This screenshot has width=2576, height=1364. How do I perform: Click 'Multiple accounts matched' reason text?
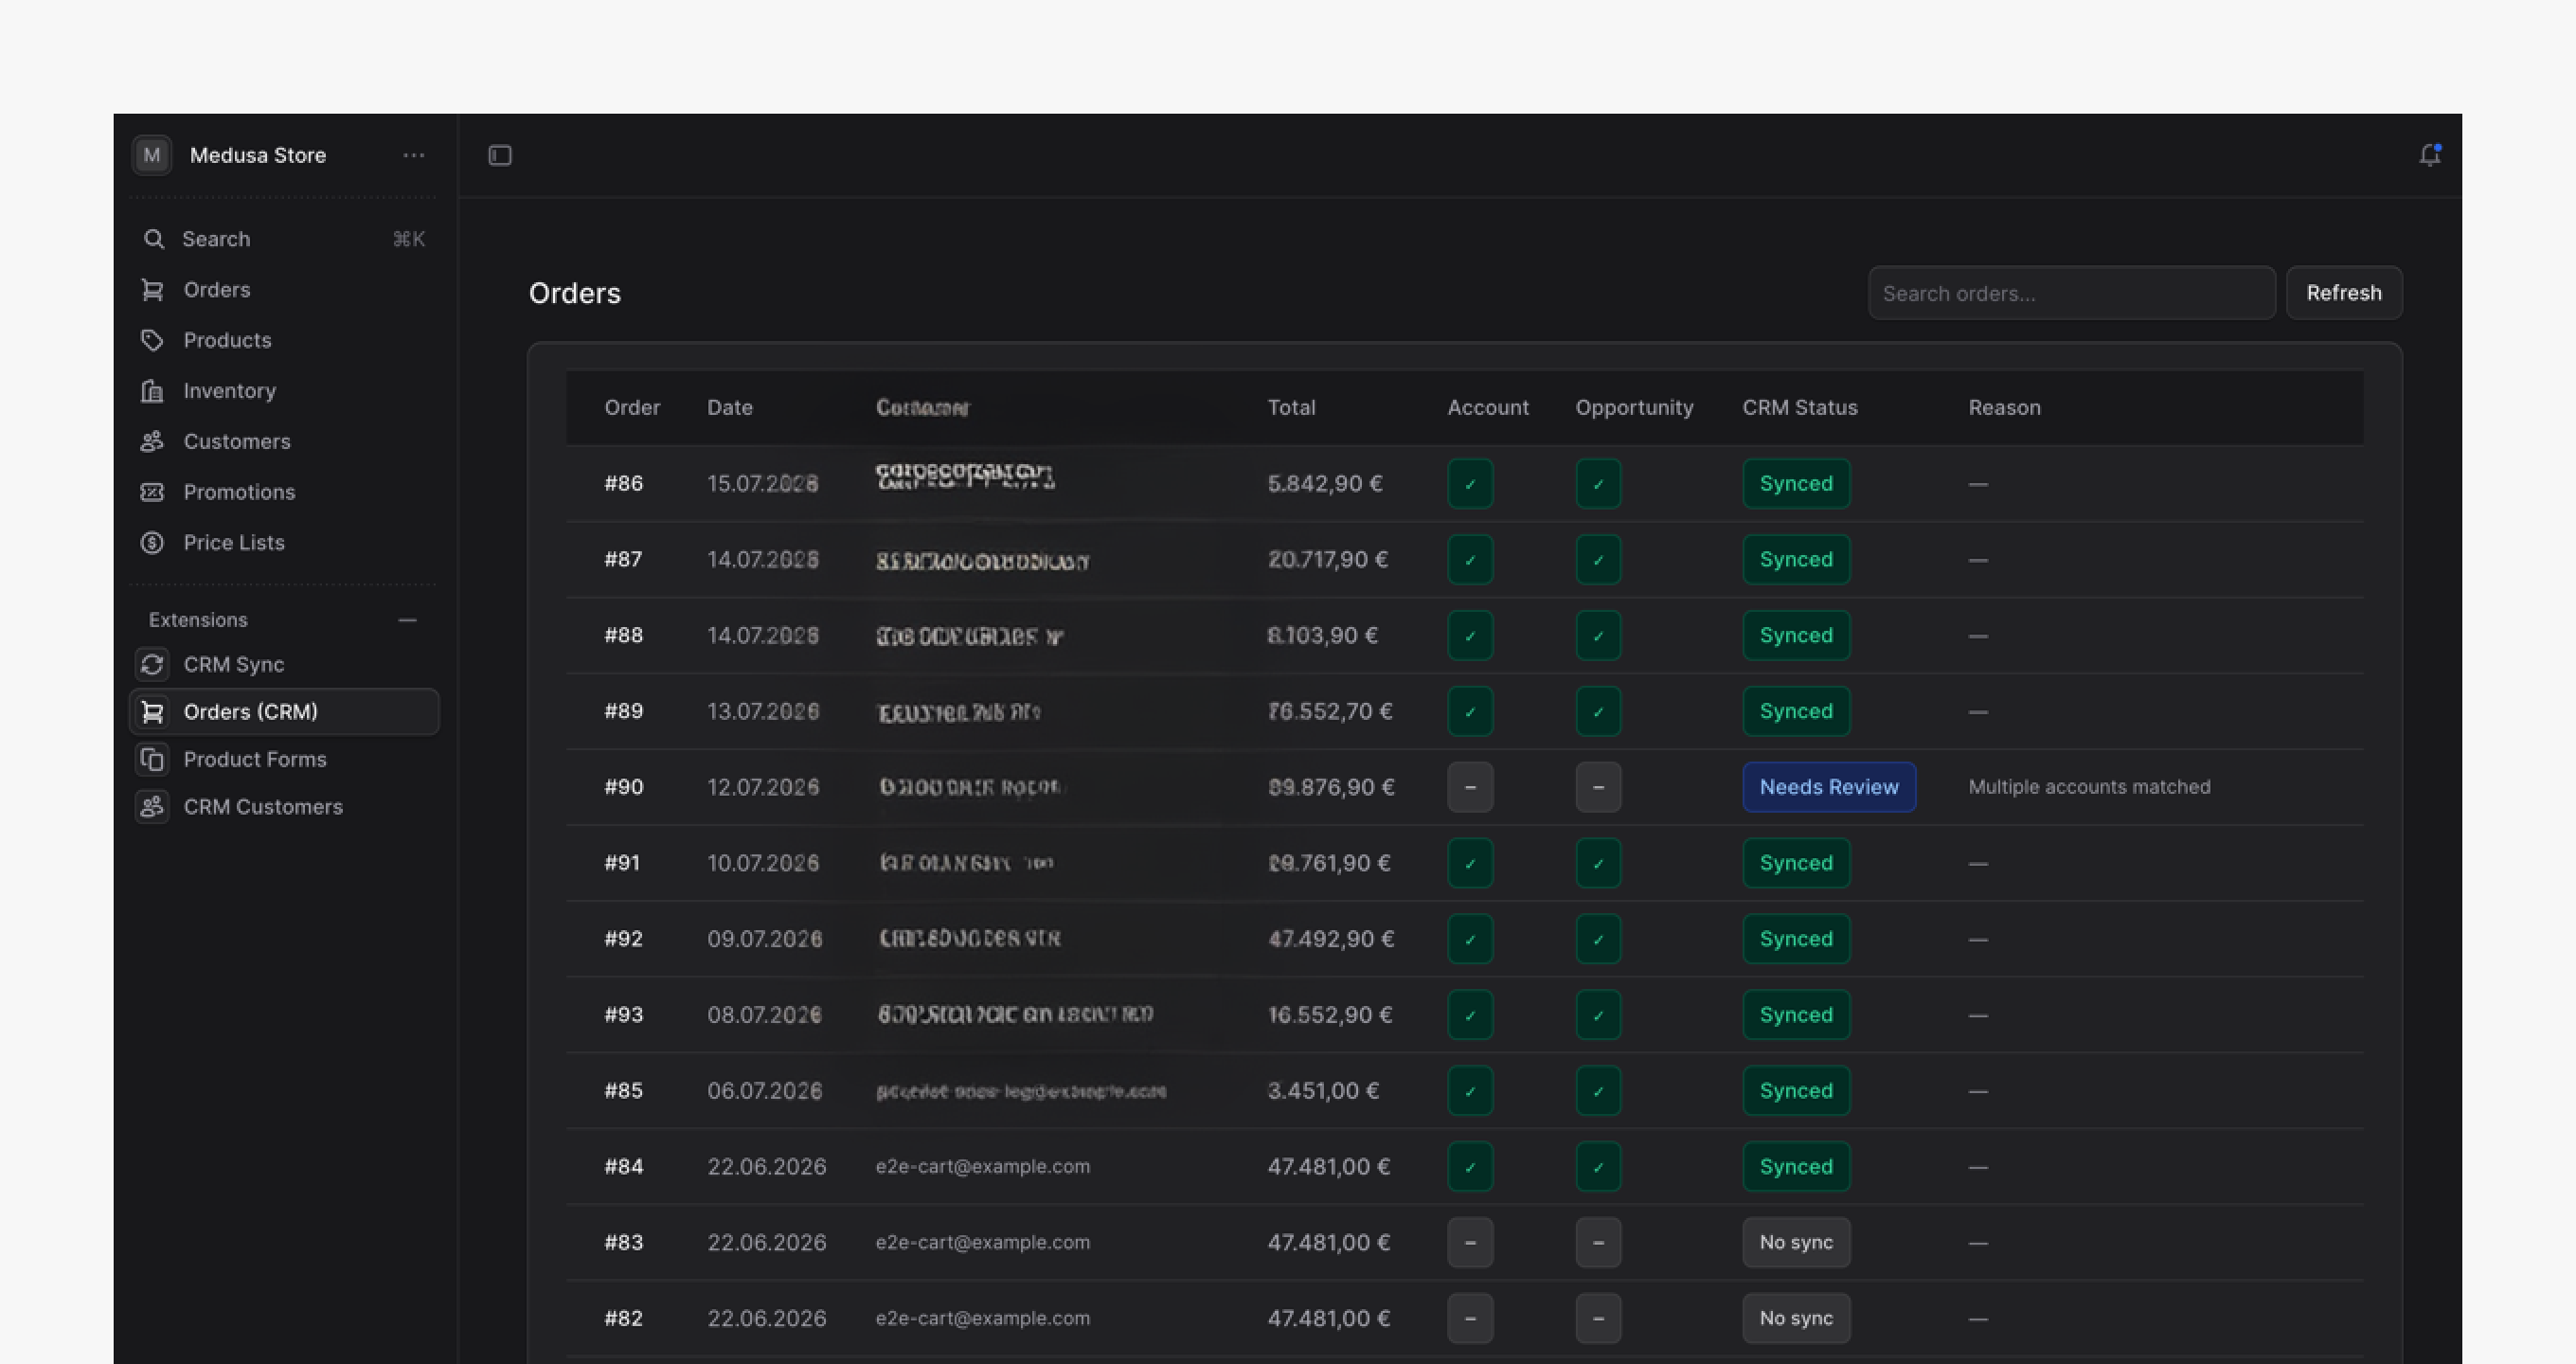coord(2089,787)
